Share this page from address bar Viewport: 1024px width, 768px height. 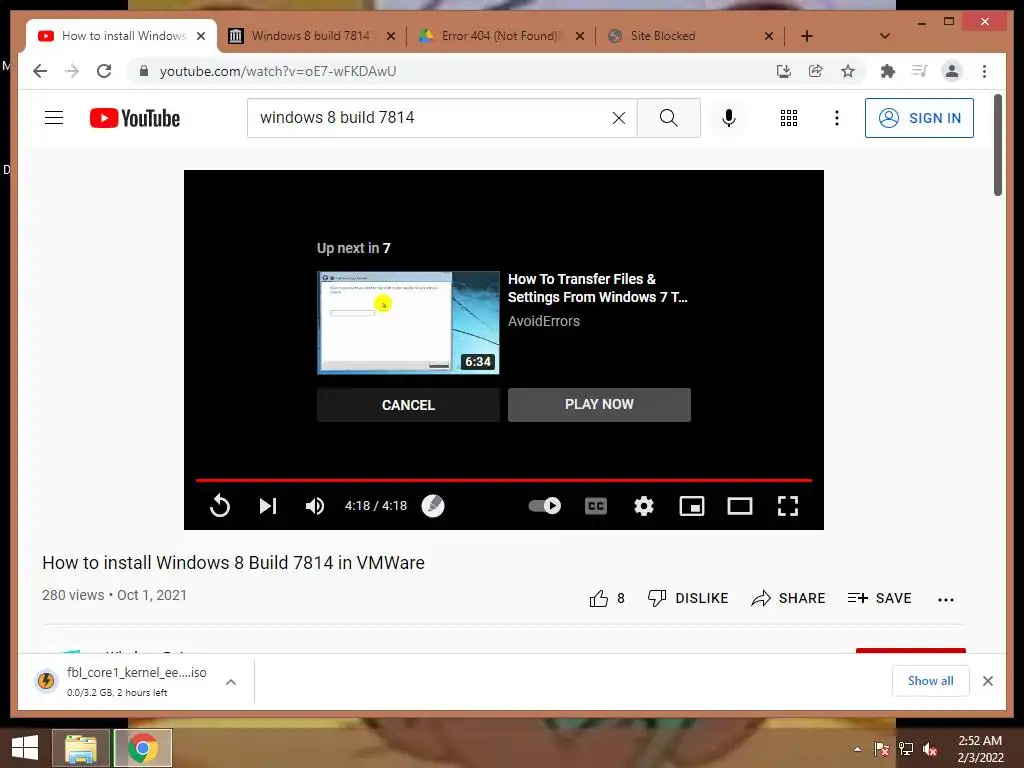tap(816, 71)
